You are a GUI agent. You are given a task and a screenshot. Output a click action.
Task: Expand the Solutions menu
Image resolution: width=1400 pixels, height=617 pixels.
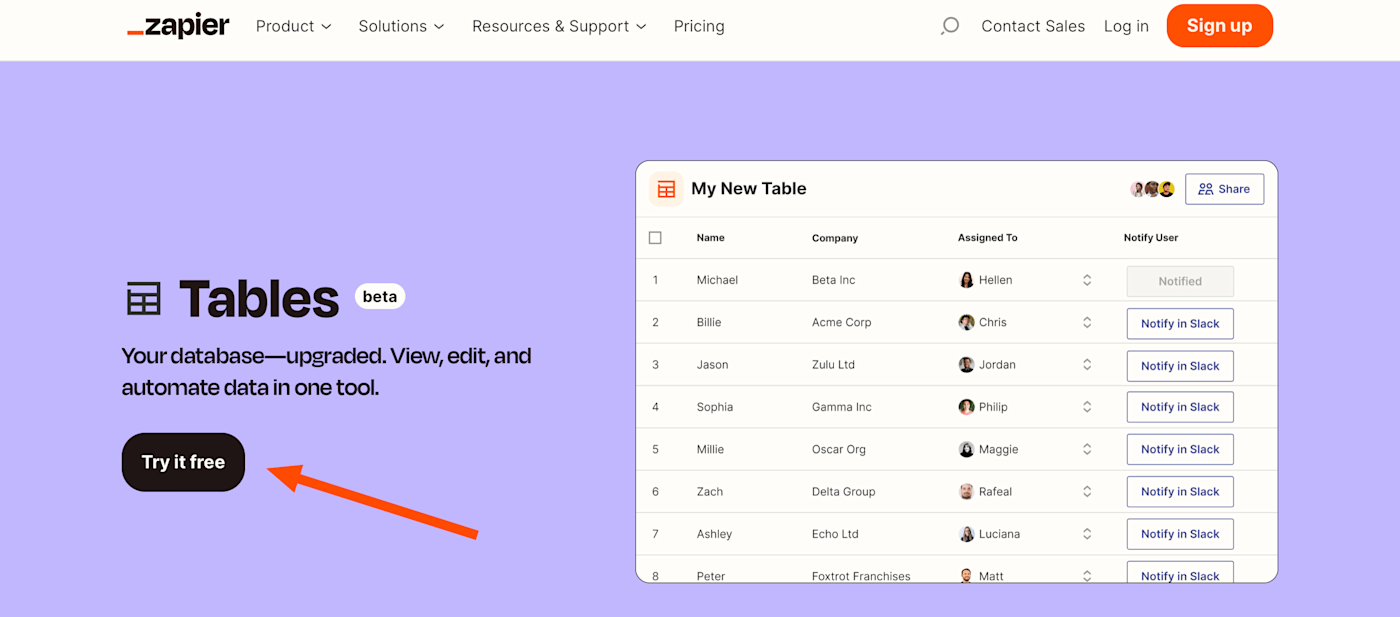tap(401, 26)
